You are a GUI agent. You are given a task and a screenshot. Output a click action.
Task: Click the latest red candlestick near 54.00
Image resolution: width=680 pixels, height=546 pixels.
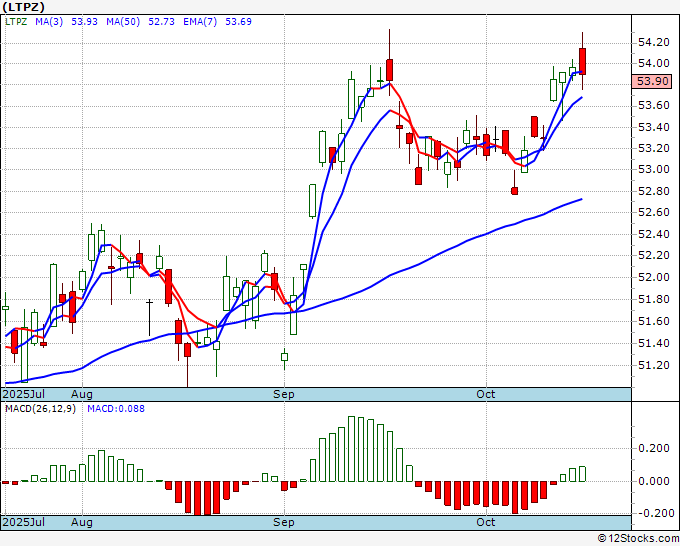point(582,61)
